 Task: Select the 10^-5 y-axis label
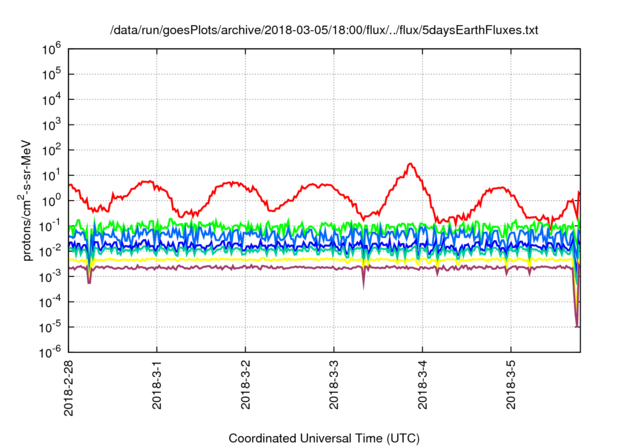pos(51,328)
